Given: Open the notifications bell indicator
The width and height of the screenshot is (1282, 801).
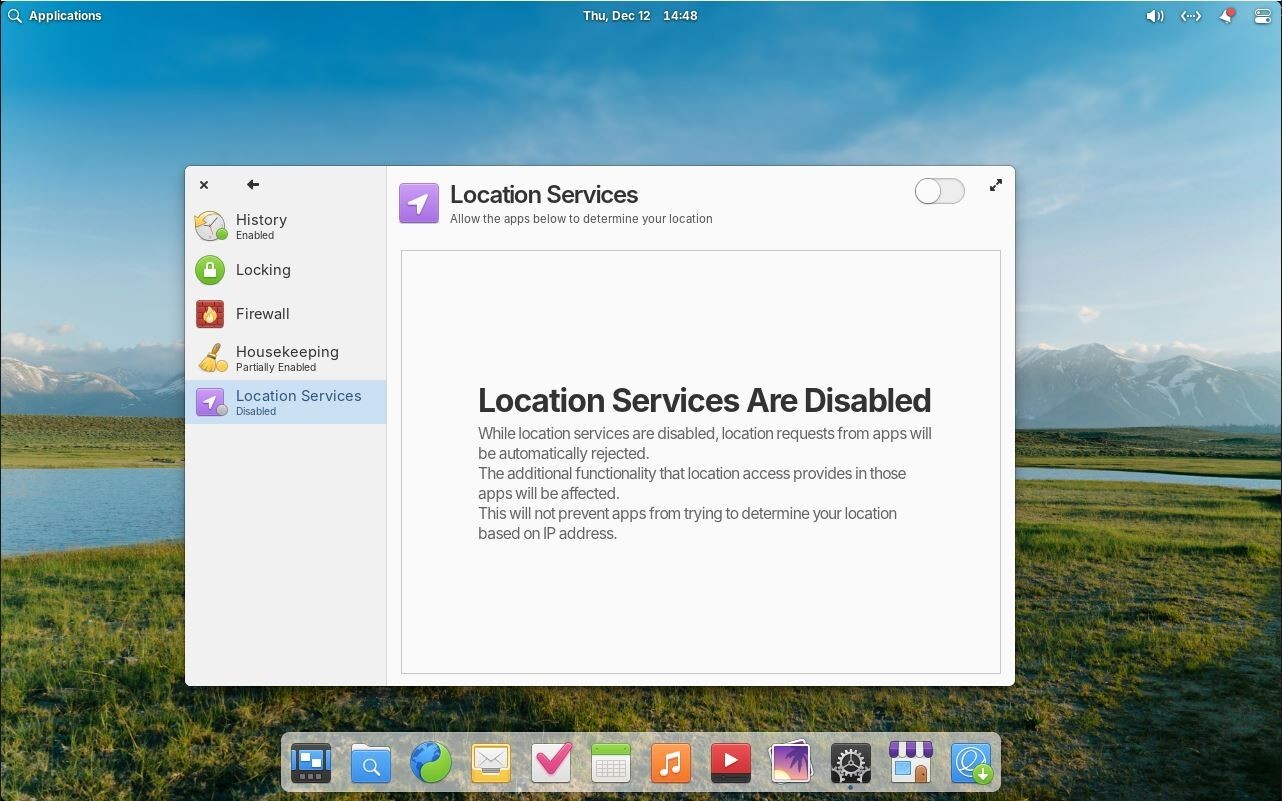Looking at the screenshot, I should tap(1227, 16).
